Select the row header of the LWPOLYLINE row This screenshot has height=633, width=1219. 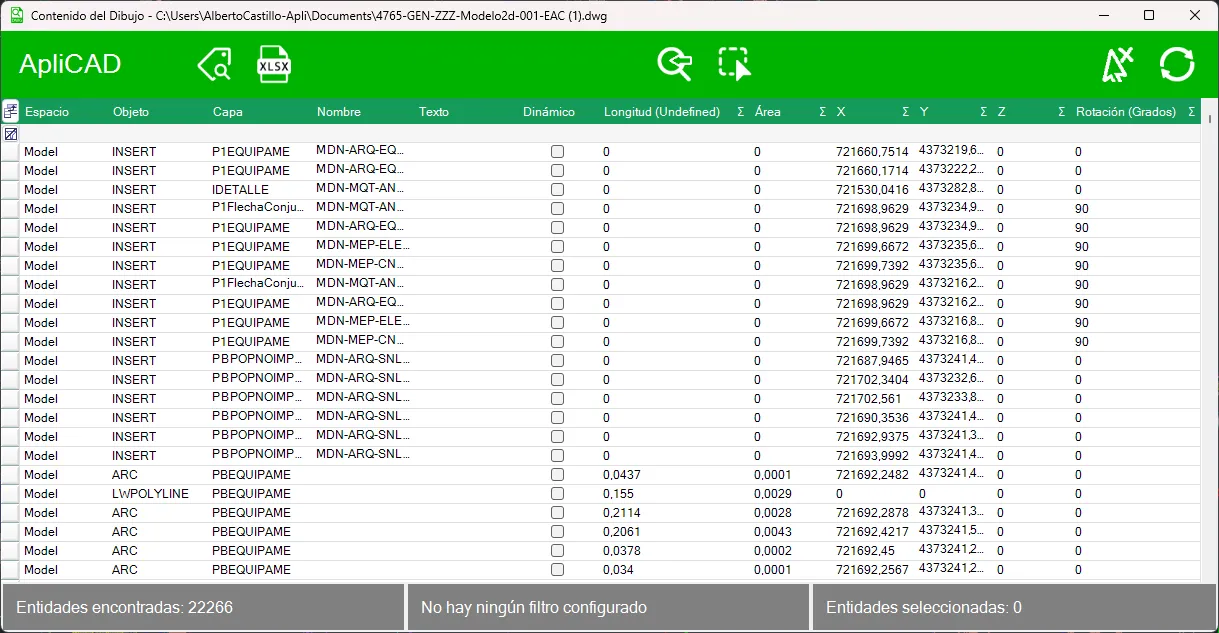[x=10, y=494]
